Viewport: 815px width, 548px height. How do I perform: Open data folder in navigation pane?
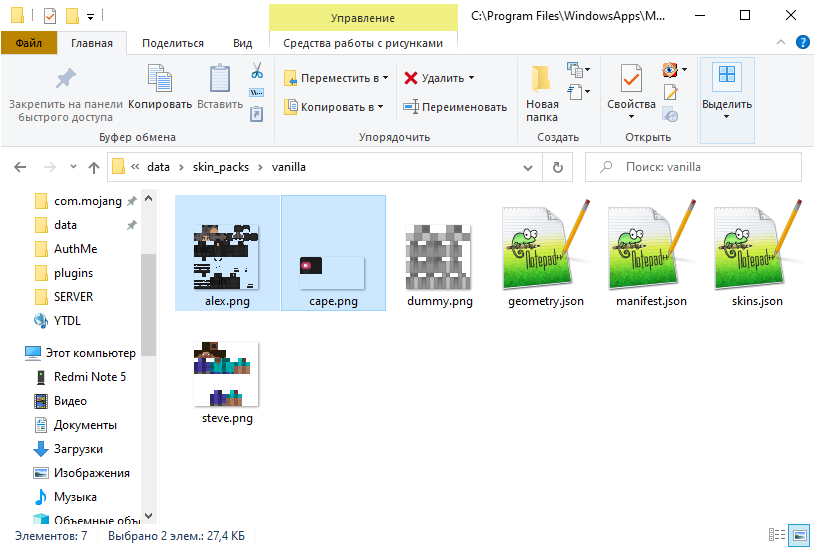[65, 225]
